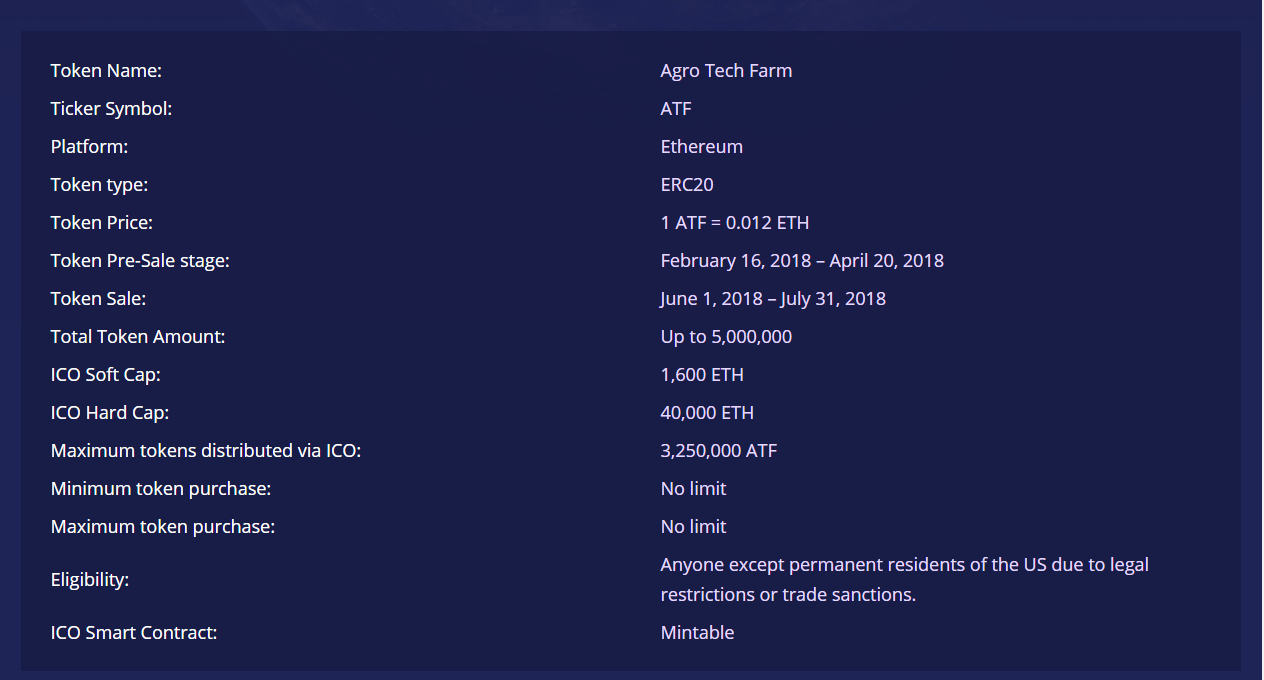
Task: Click the eligibility restrictions description text
Action: pos(904,580)
